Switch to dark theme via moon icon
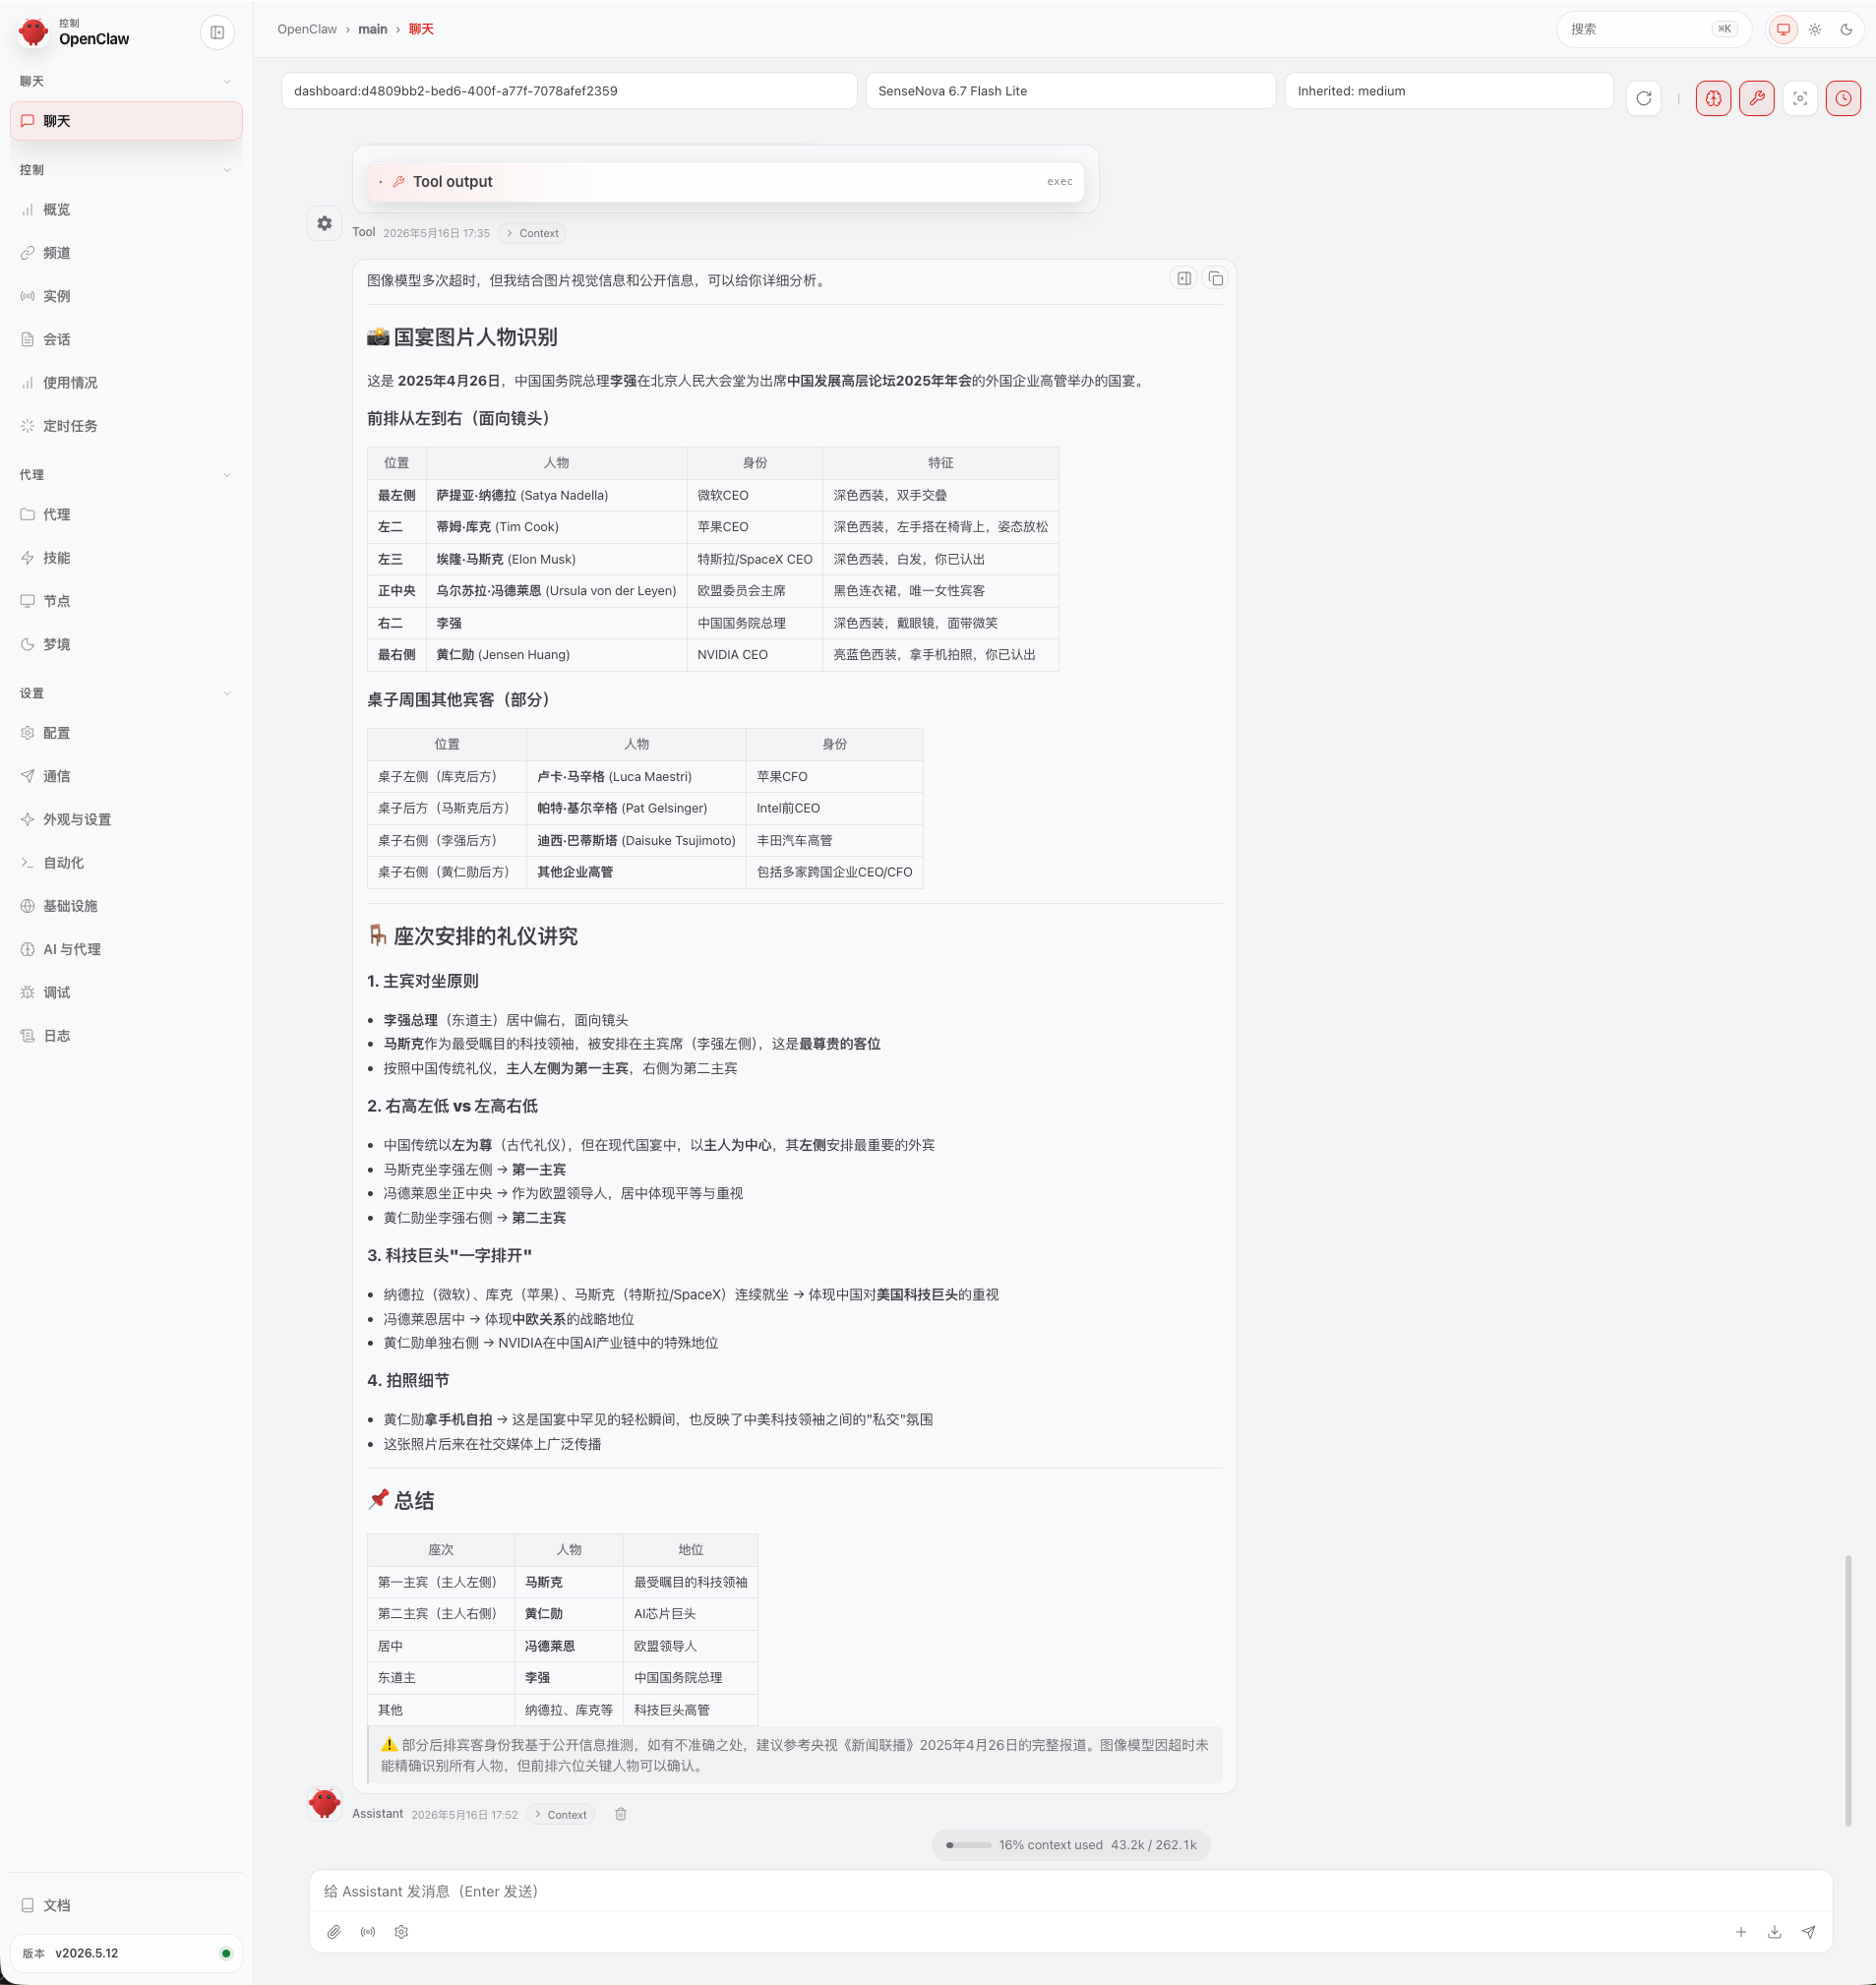 point(1846,30)
